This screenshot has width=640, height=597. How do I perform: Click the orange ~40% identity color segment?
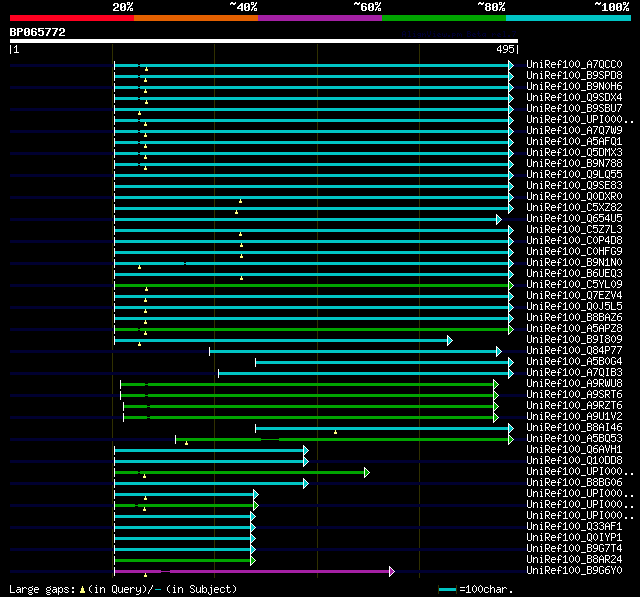click(196, 18)
